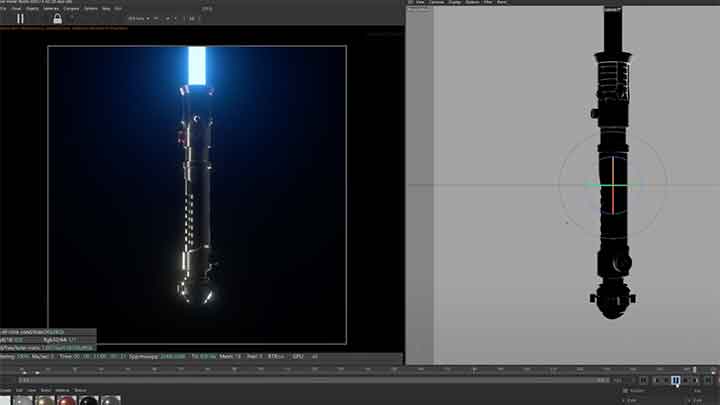Image resolution: width=720 pixels, height=405 pixels.
Task: Open the Octane Help menu
Action: coord(106,8)
